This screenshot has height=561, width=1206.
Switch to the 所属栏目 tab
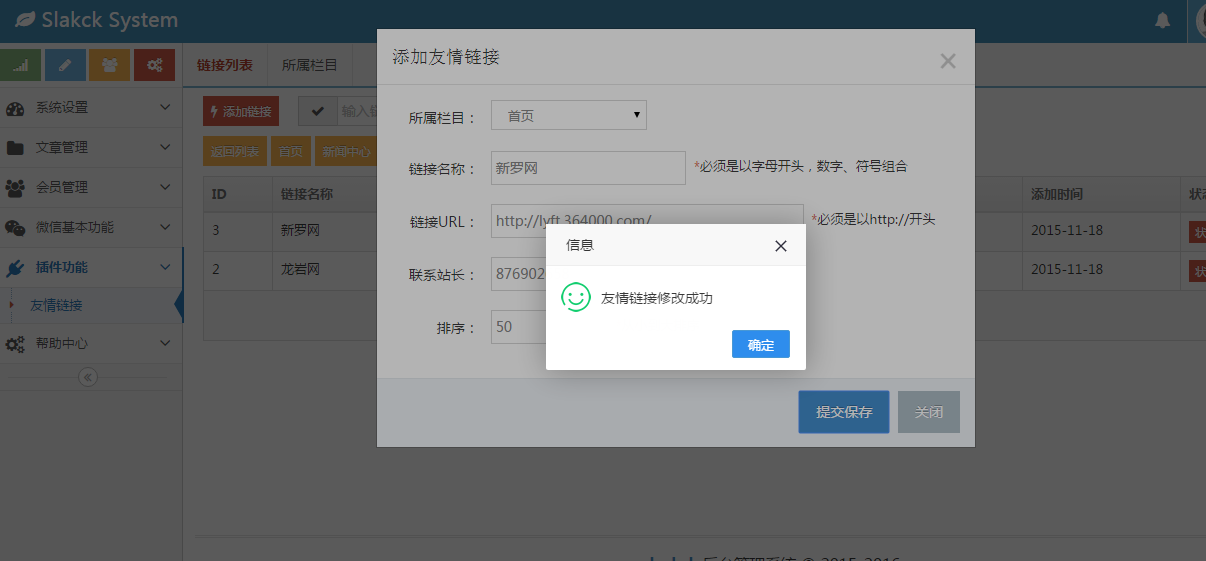[310, 66]
